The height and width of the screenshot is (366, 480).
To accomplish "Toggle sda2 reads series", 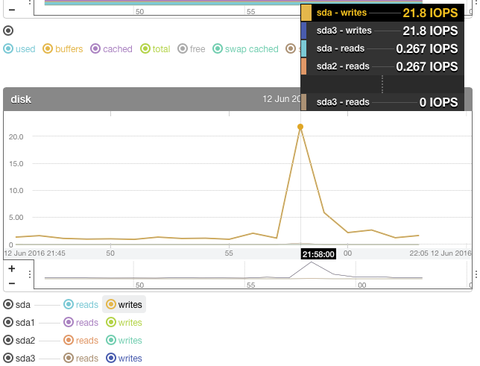I will (81, 340).
